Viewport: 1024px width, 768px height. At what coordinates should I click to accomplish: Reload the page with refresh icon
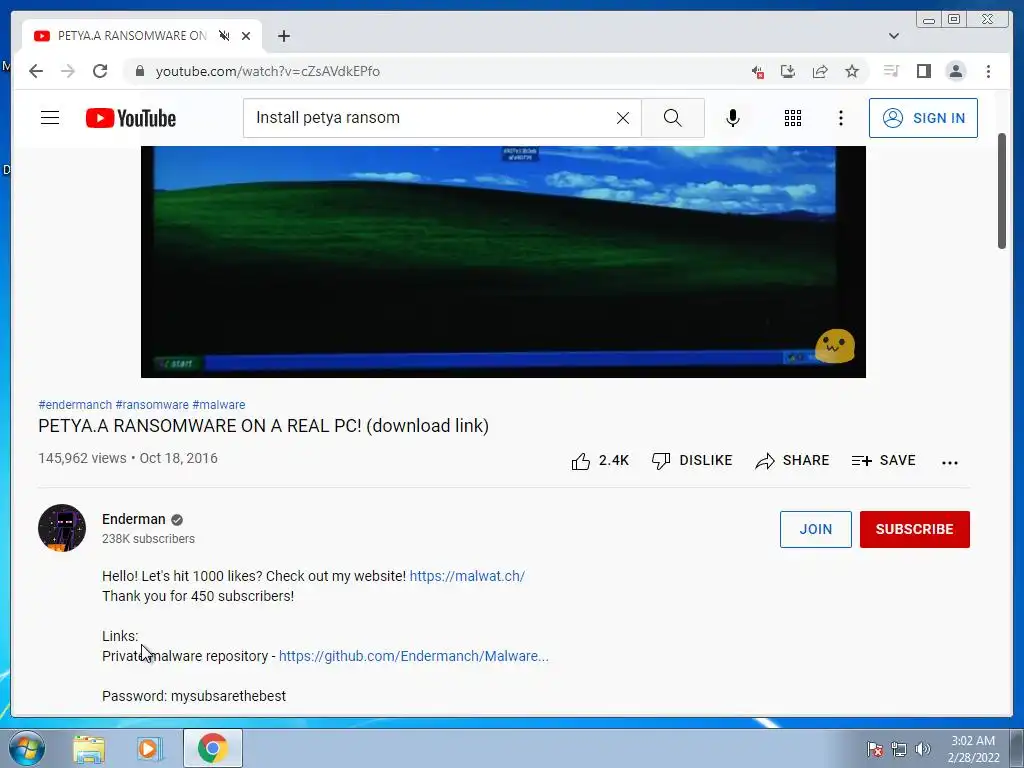tap(100, 71)
